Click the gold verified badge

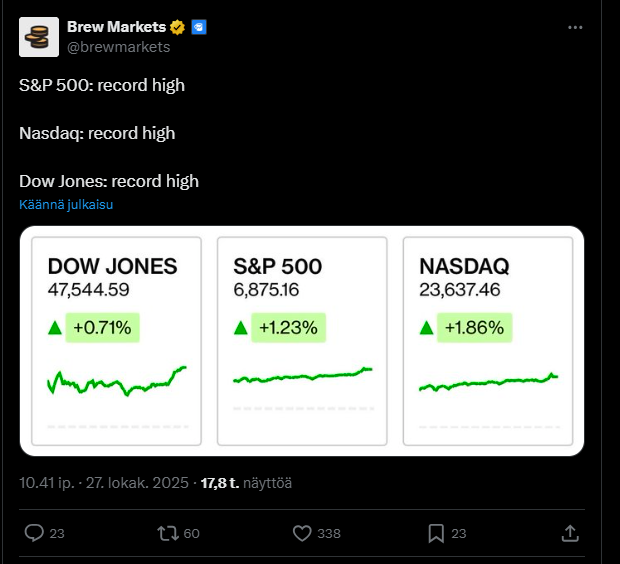click(x=177, y=27)
